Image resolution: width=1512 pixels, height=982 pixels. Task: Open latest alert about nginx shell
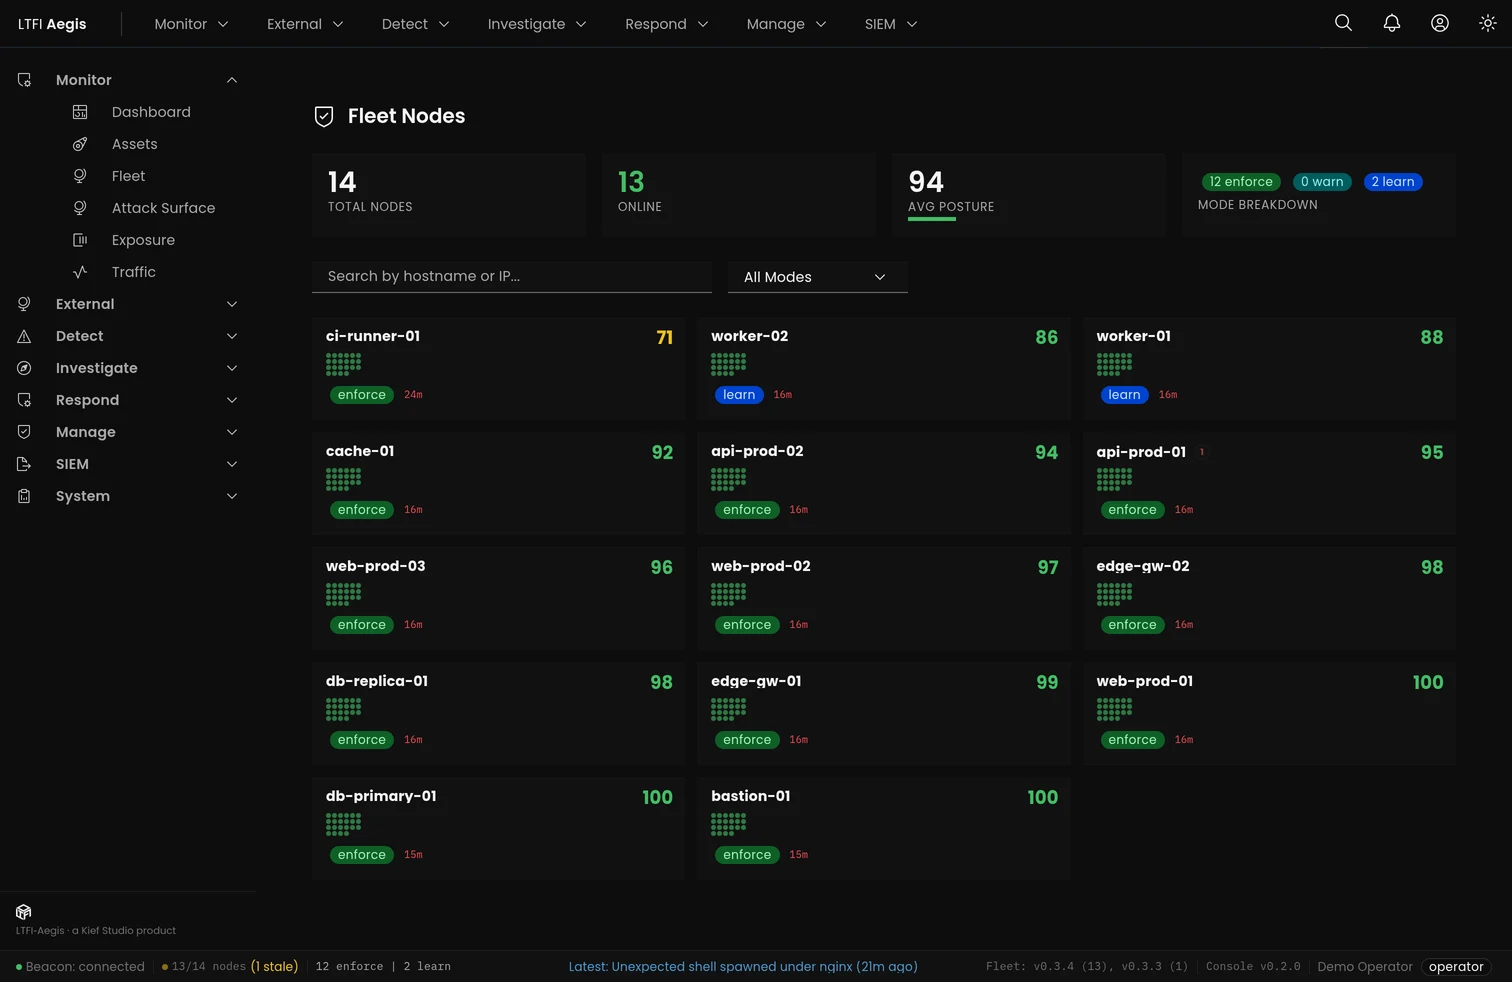click(743, 966)
